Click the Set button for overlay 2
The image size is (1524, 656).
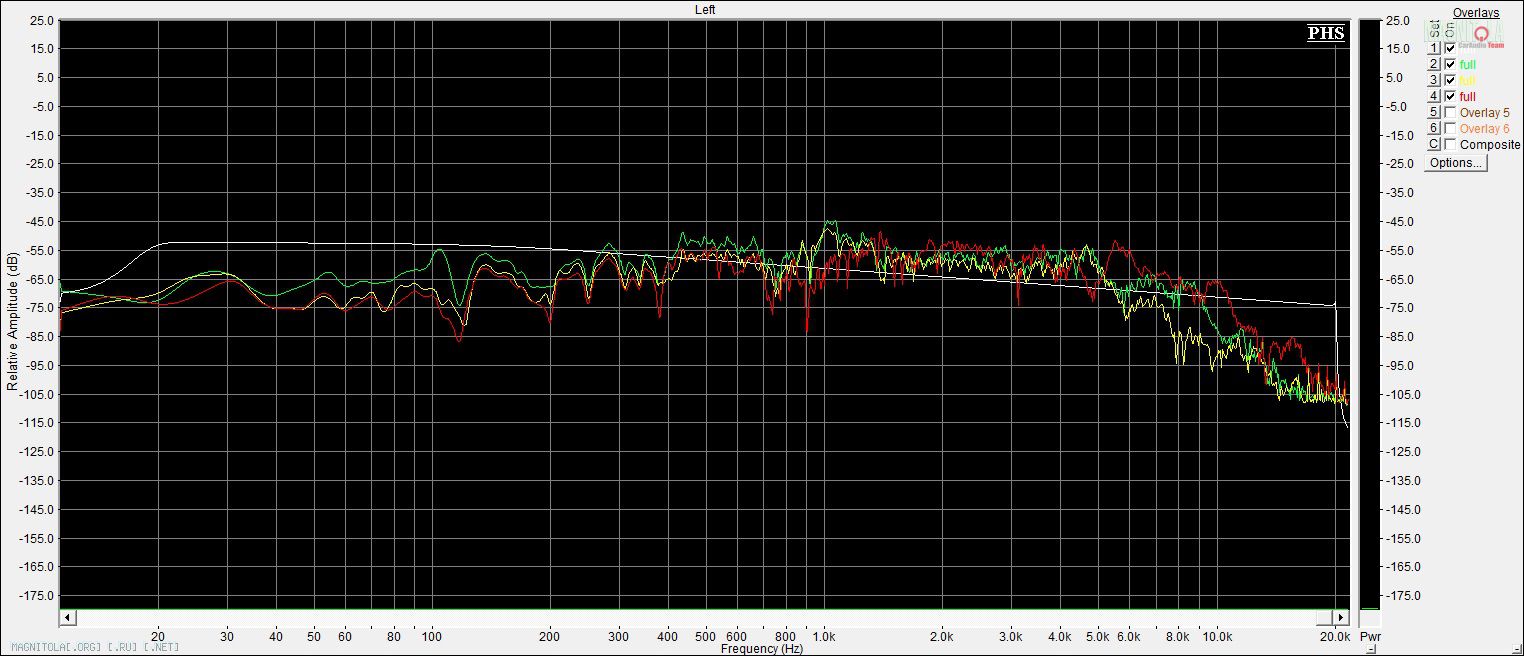click(x=1433, y=64)
